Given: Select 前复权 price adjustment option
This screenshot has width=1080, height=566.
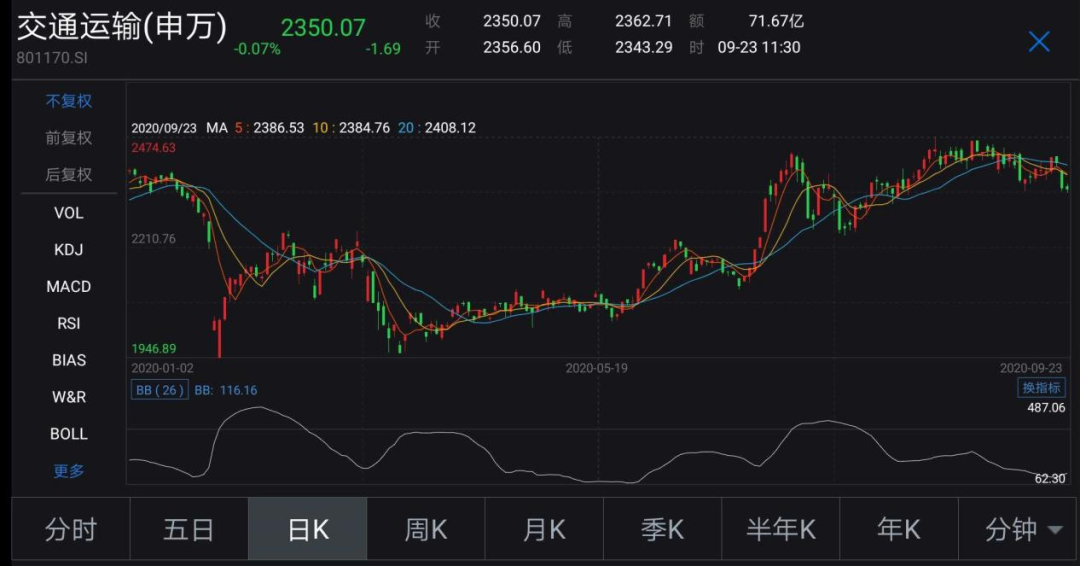Looking at the screenshot, I should pyautogui.click(x=68, y=138).
